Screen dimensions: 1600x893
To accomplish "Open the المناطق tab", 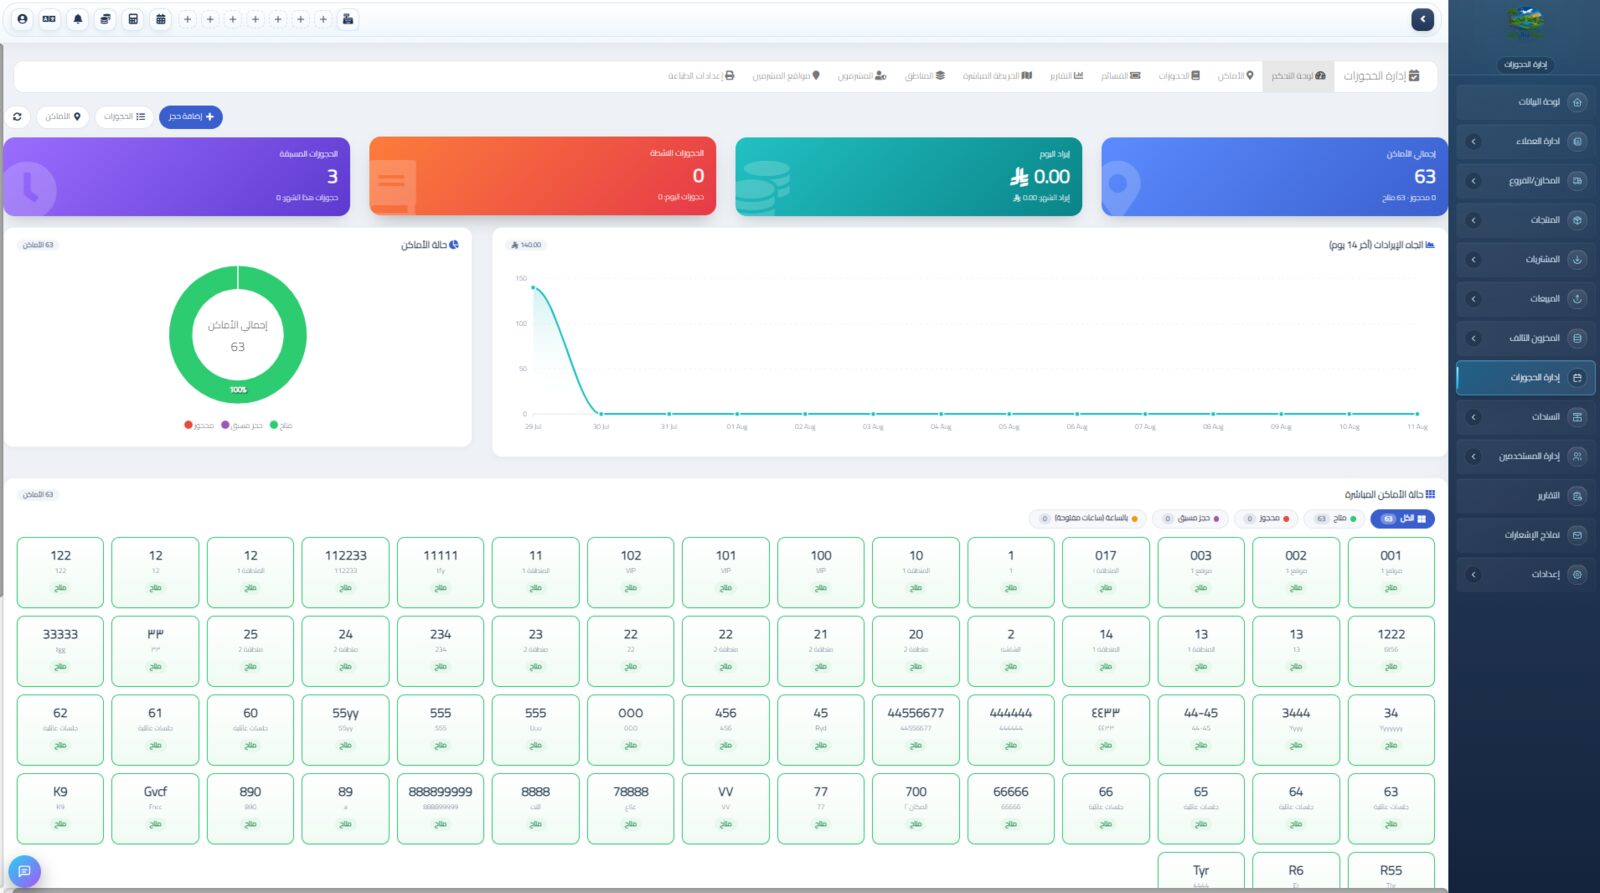I will (x=925, y=76).
